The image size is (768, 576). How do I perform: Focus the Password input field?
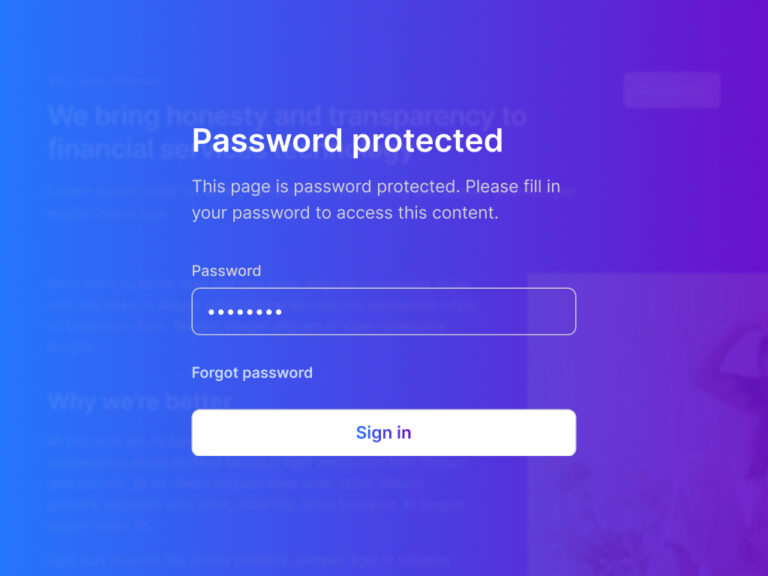point(383,312)
